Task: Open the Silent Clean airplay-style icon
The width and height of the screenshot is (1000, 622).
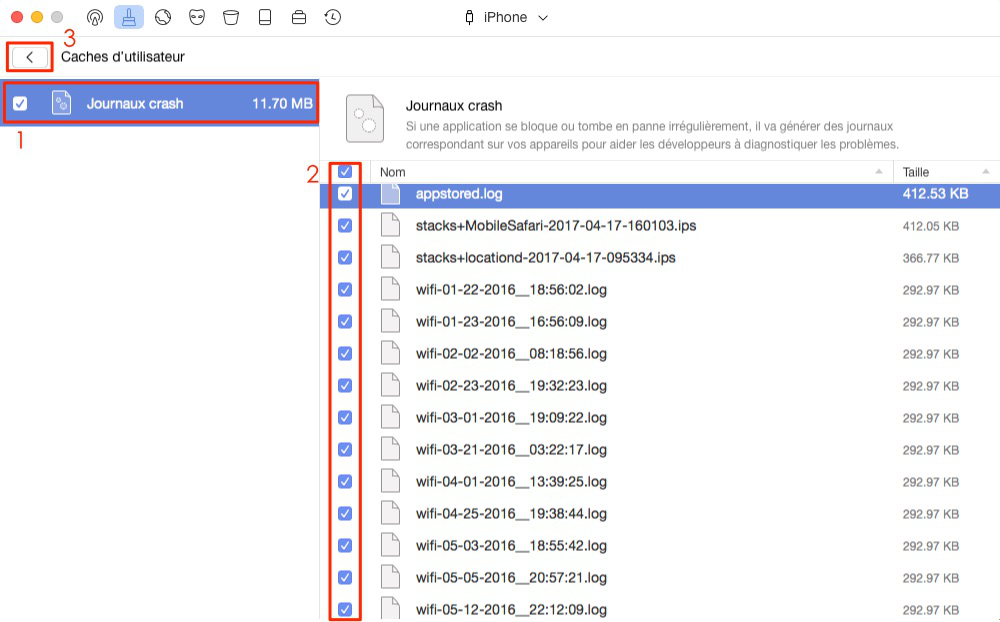Action: tap(95, 17)
